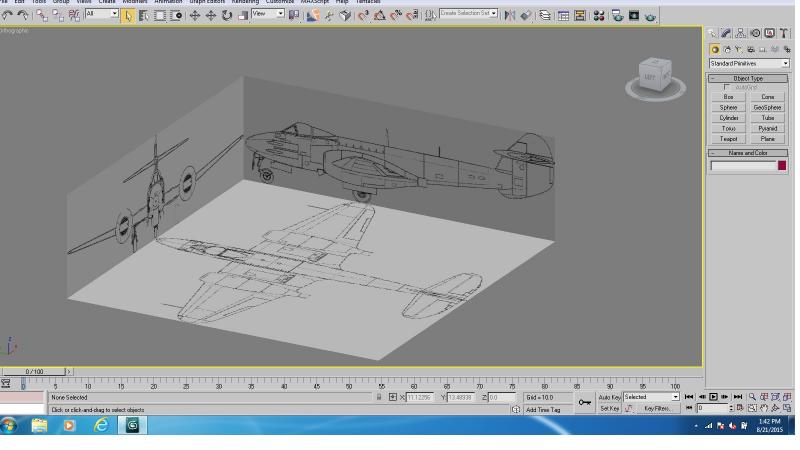Click the Sphere primitive button
Image resolution: width=800 pixels, height=450 pixels.
(728, 108)
